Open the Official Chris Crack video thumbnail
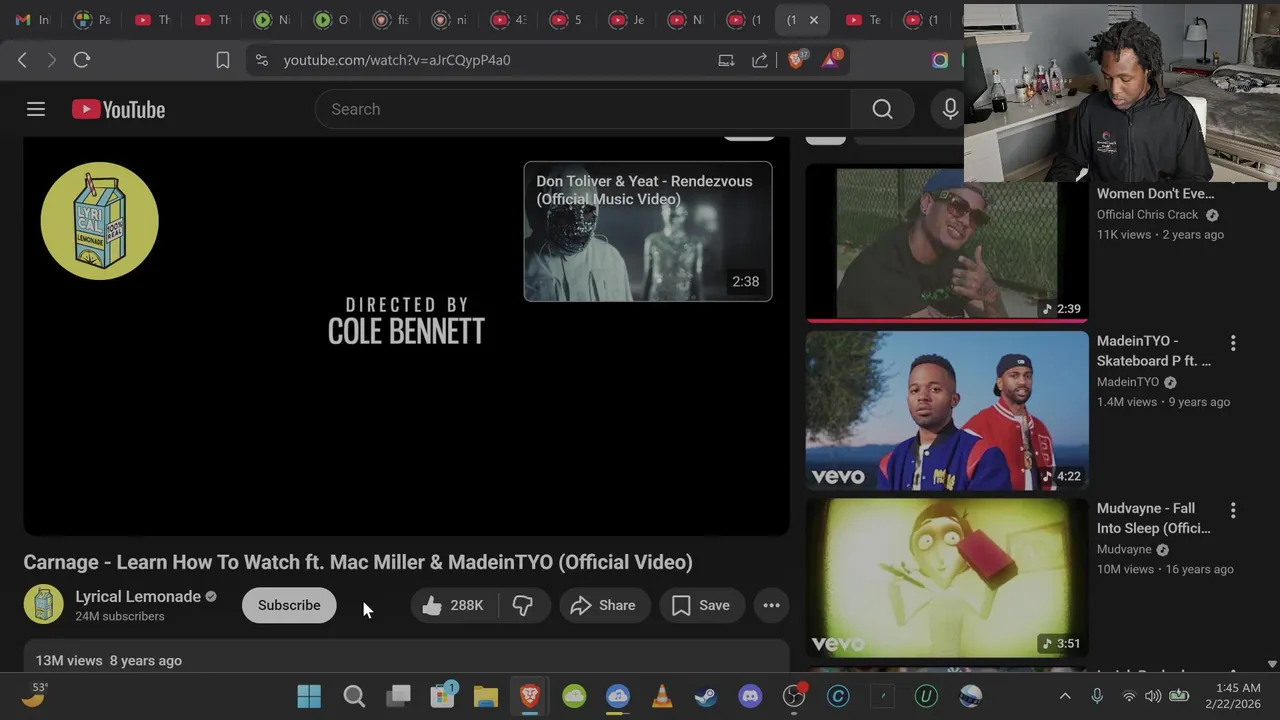The image size is (1280, 720). coord(947,244)
